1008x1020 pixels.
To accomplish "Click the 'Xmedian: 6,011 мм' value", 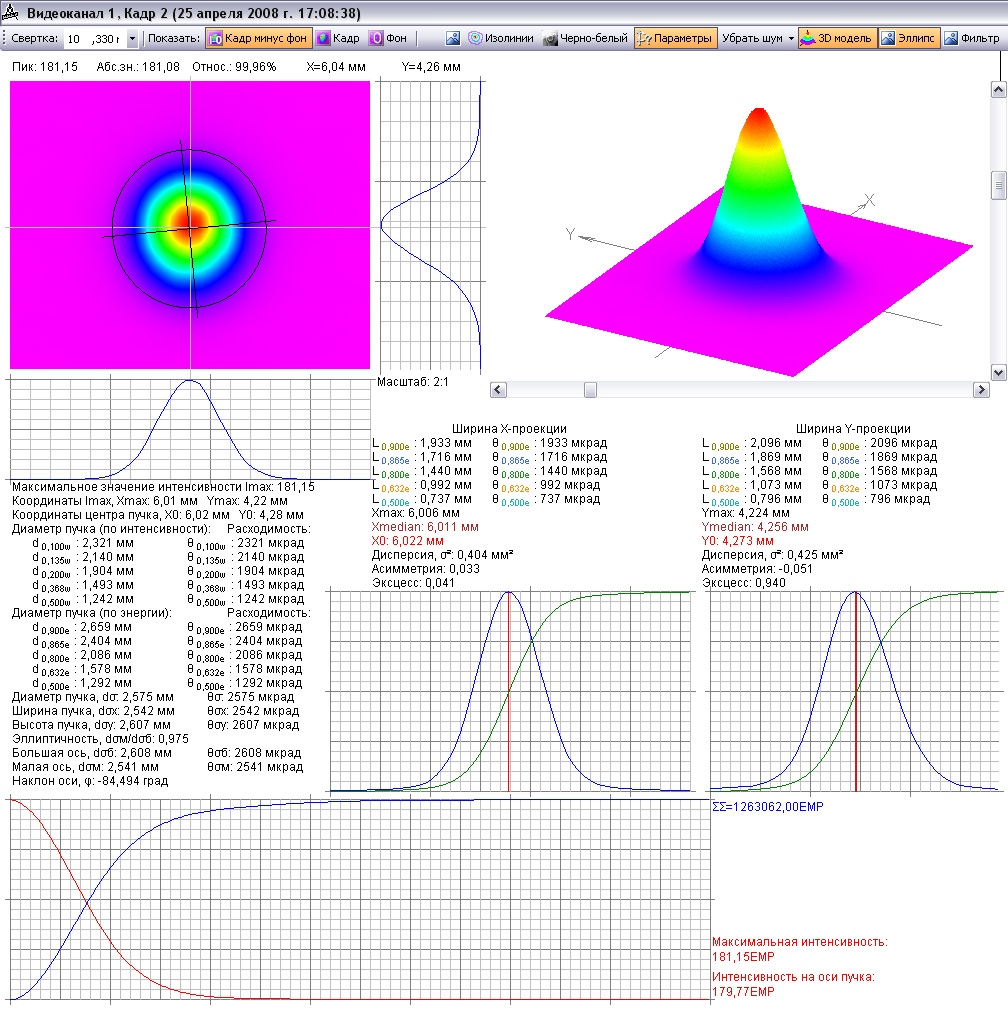I will [425, 527].
